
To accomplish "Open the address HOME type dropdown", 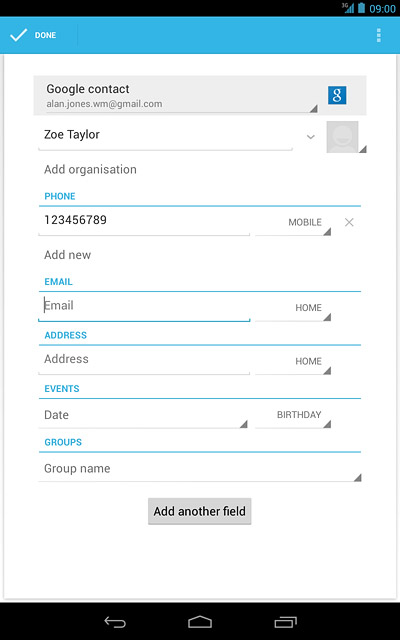I will tap(293, 362).
